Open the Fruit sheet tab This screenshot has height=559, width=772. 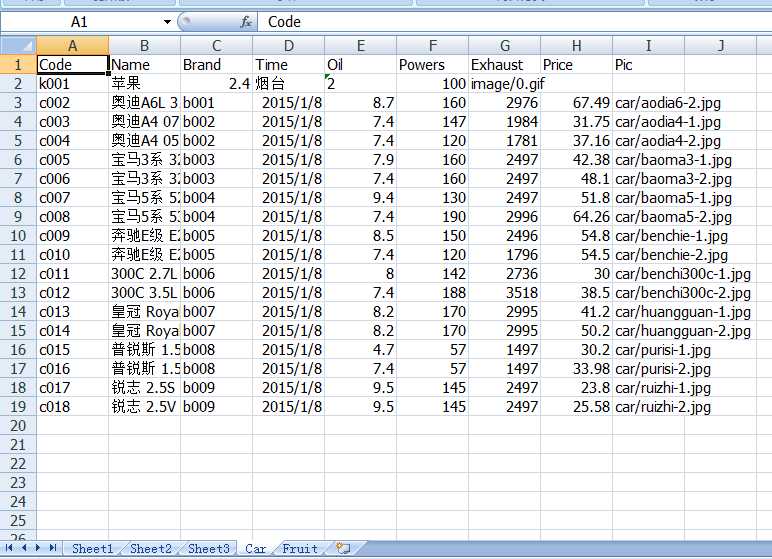click(x=299, y=549)
